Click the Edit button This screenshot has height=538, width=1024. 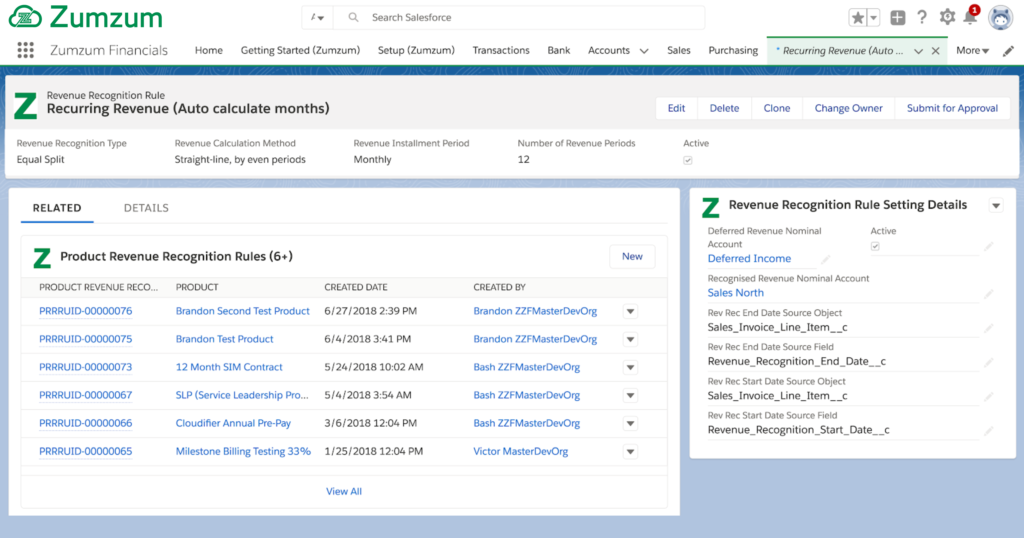pyautogui.click(x=676, y=108)
